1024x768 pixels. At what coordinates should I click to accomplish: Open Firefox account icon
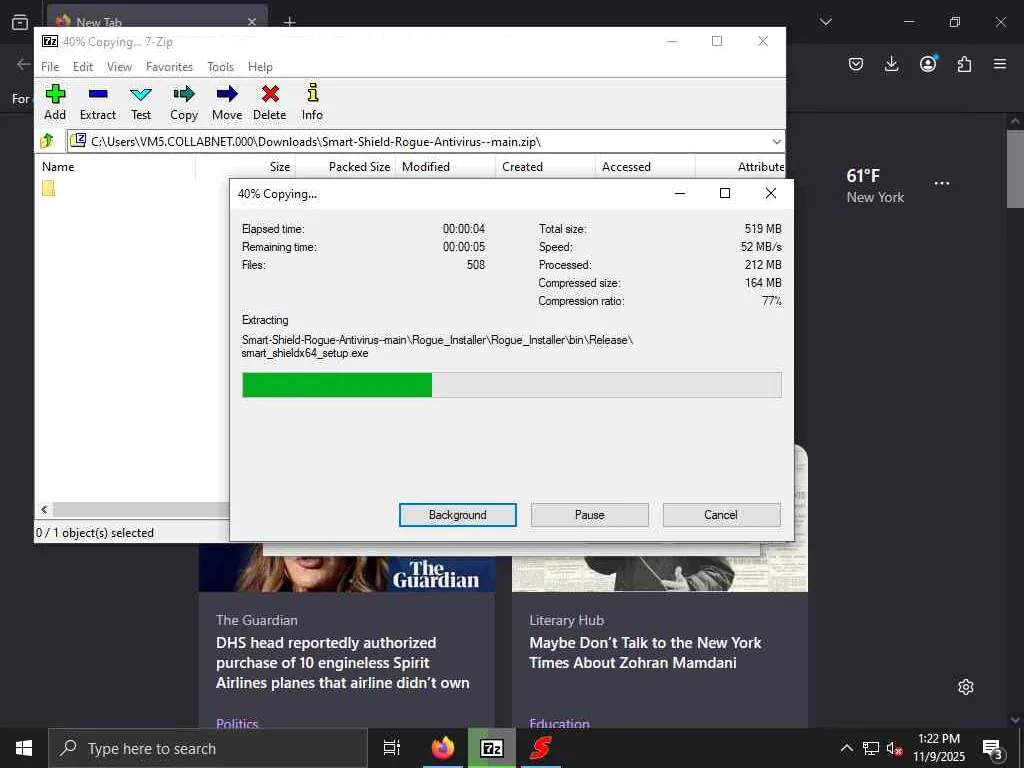928,63
